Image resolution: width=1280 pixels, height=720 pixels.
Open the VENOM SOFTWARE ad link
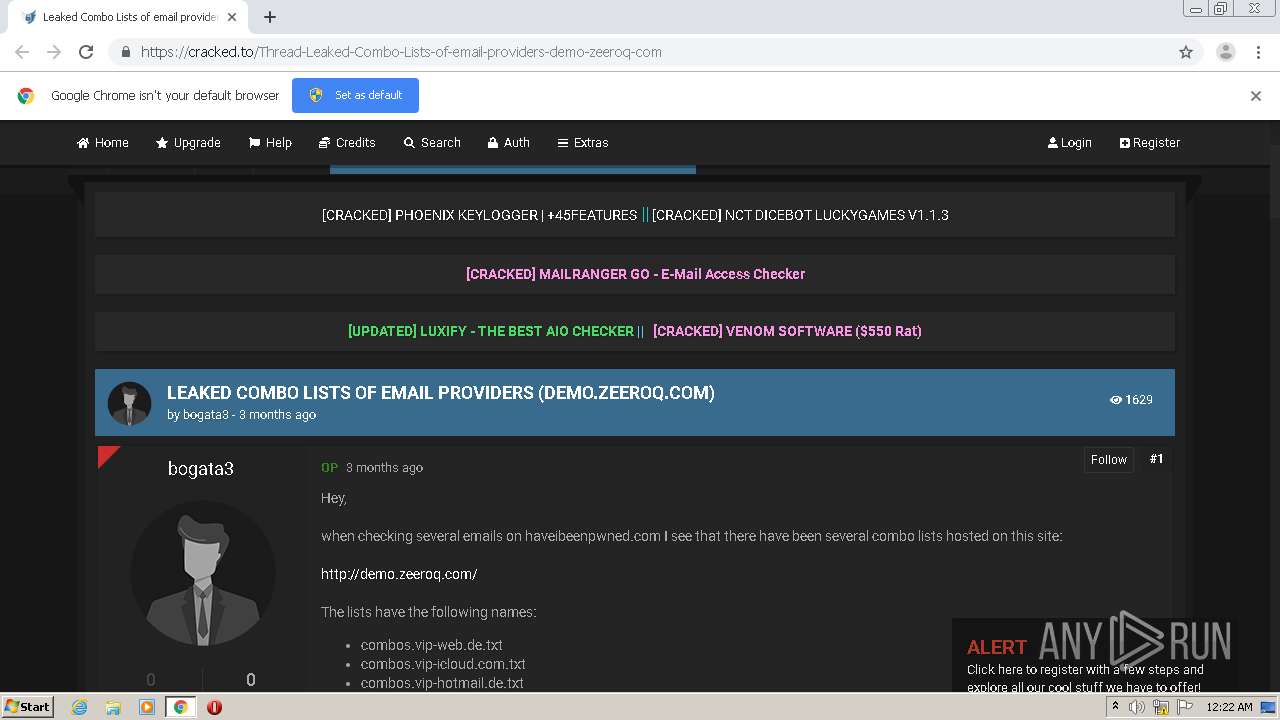pyautogui.click(x=787, y=331)
